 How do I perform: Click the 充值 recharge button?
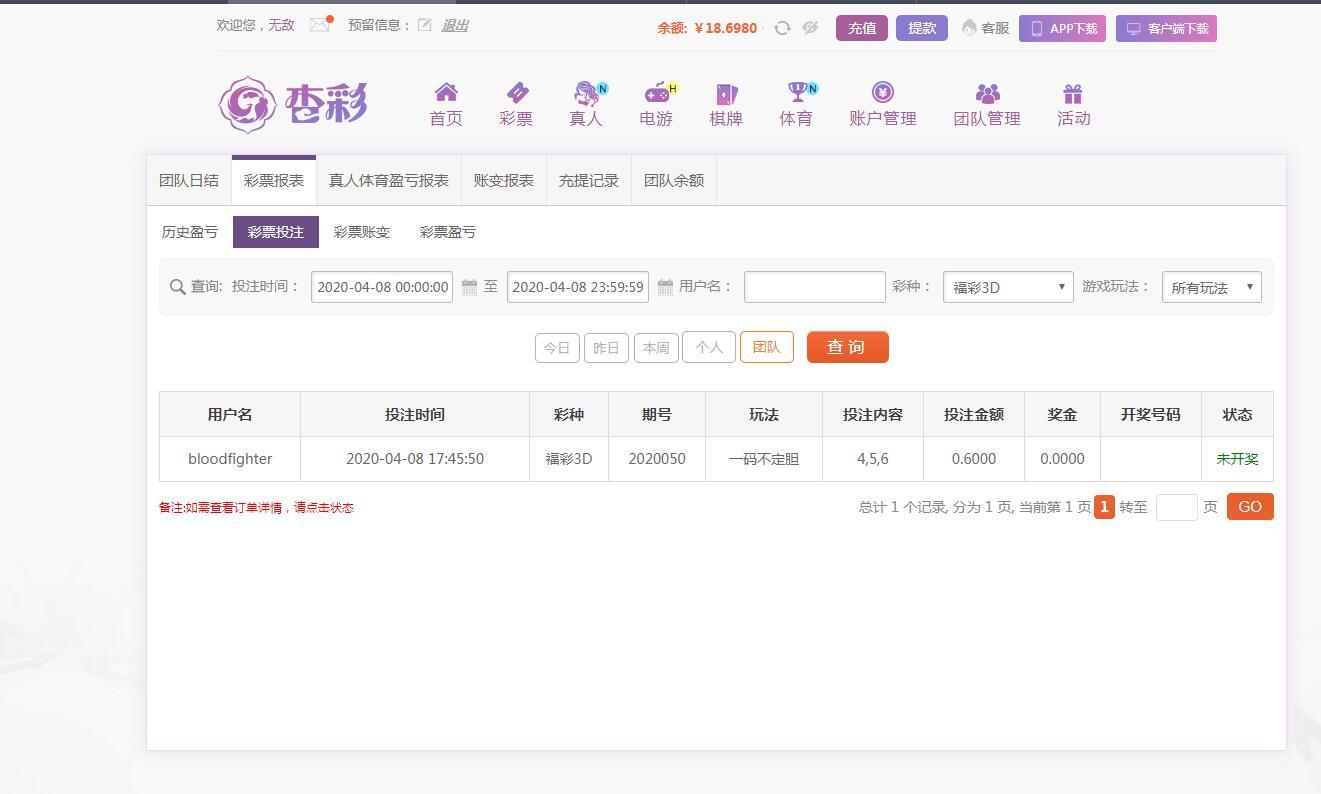pos(862,28)
